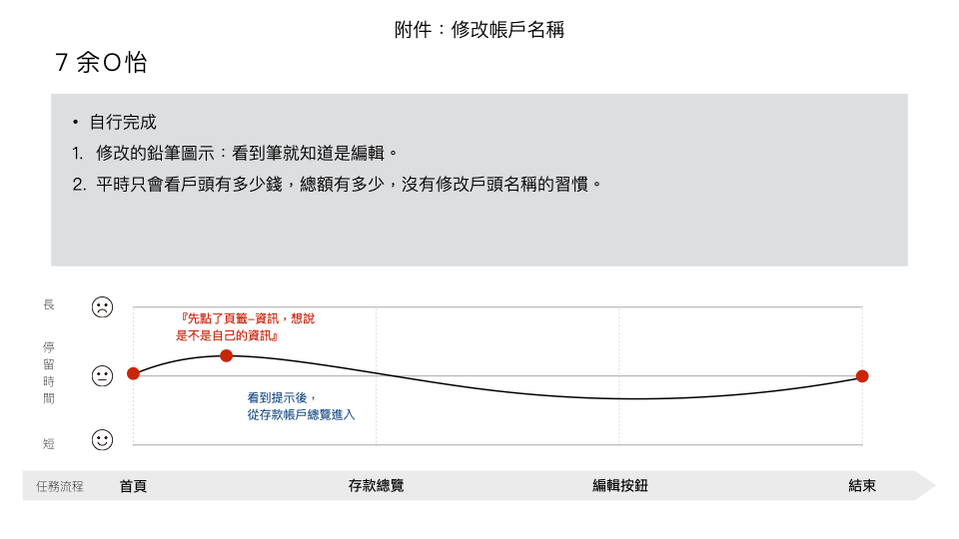959x539 pixels.
Task: Click the vertical 停留時間 axis label
Action: [x=48, y=373]
